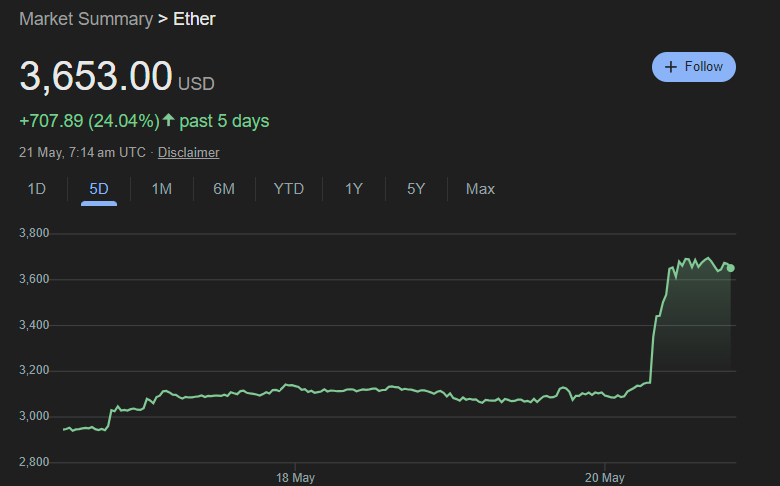Click the 3,600 y-axis label
Image resolution: width=780 pixels, height=486 pixels.
pyautogui.click(x=34, y=279)
